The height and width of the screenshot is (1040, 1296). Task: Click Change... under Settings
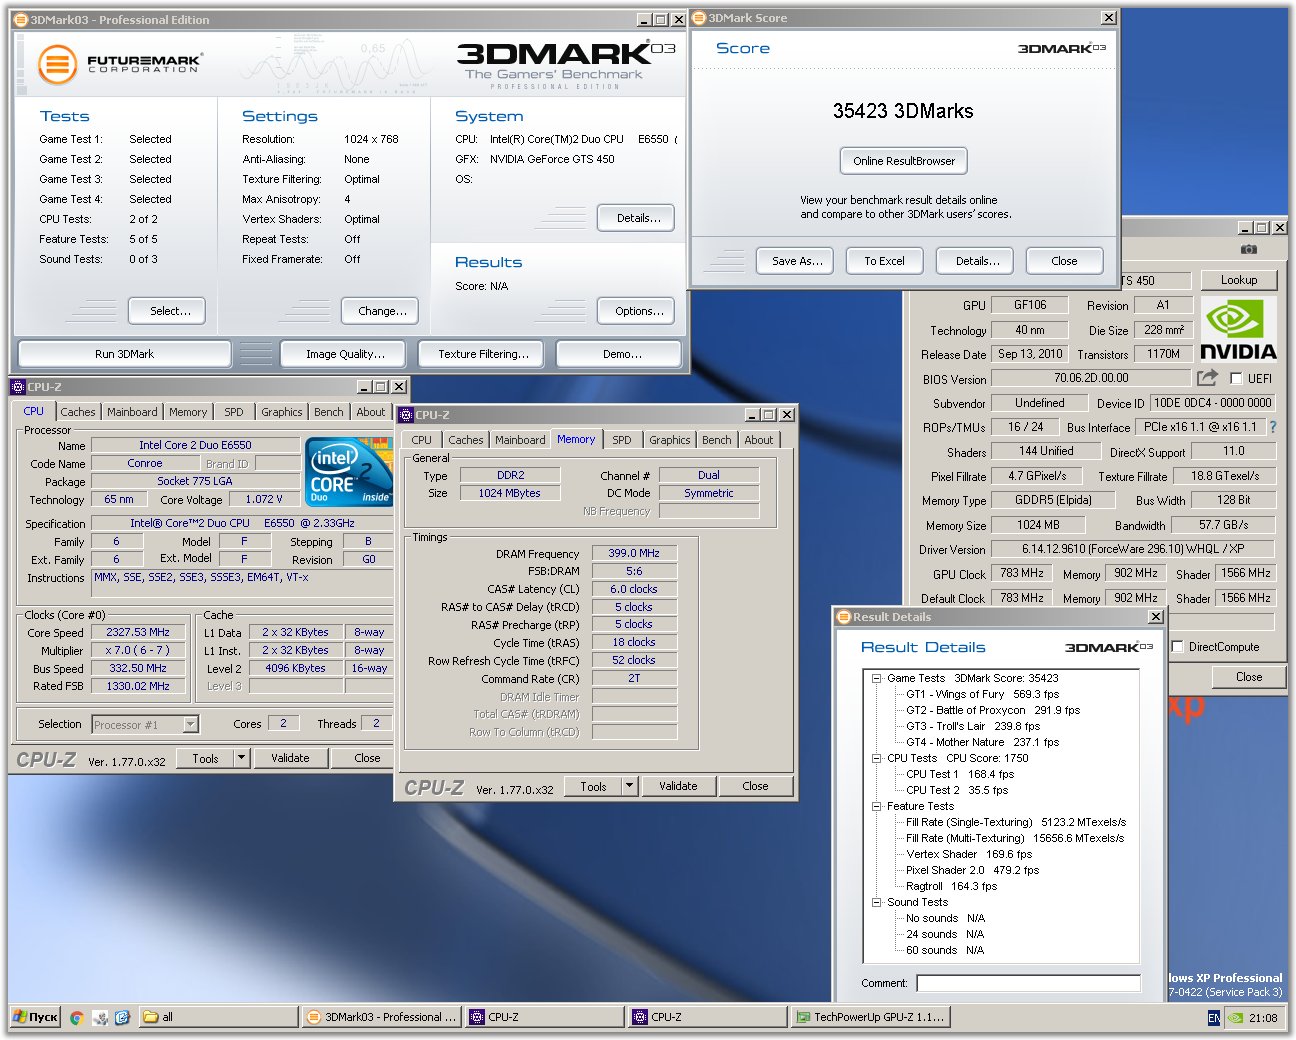point(382,311)
